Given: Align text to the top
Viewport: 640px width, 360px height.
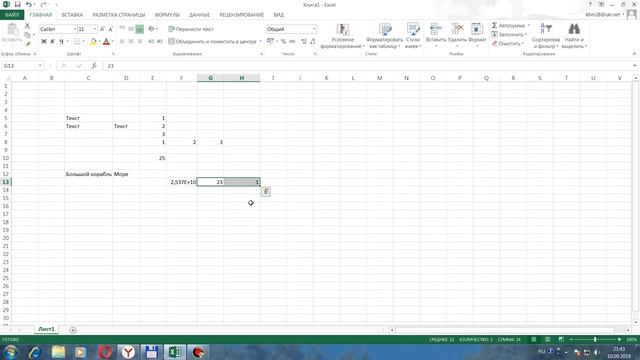Looking at the screenshot, I should [x=122, y=29].
